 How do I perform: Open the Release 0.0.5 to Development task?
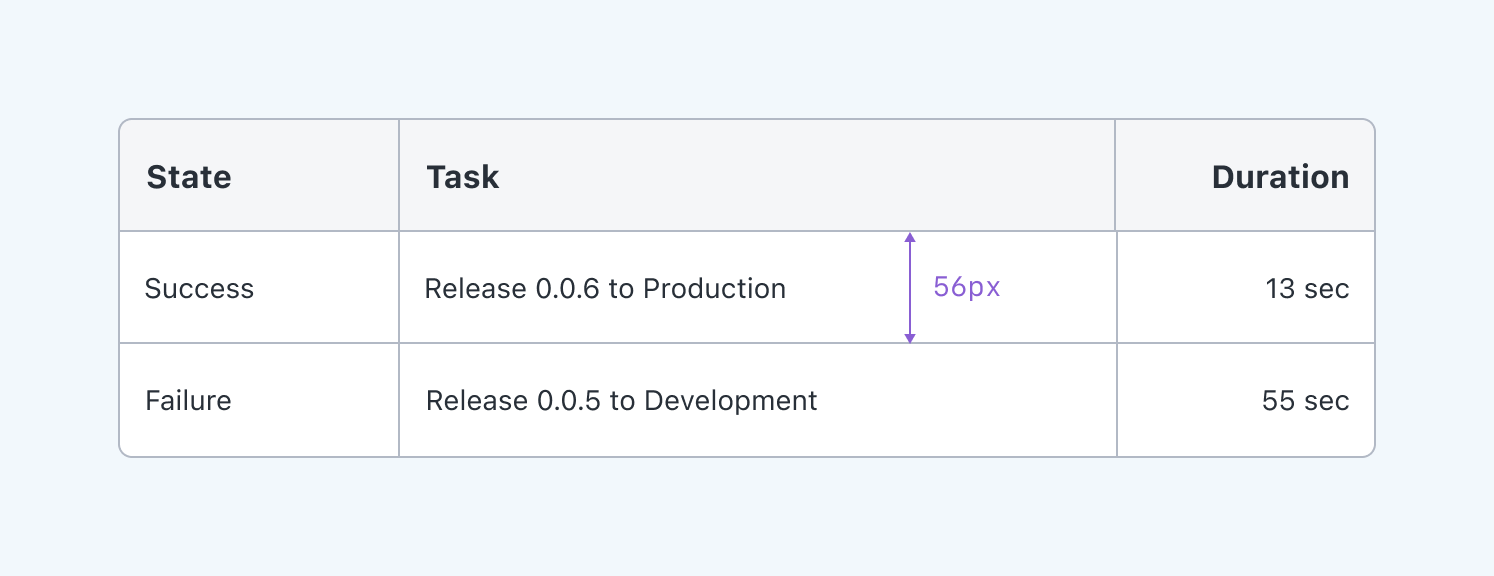pyautogui.click(x=621, y=401)
